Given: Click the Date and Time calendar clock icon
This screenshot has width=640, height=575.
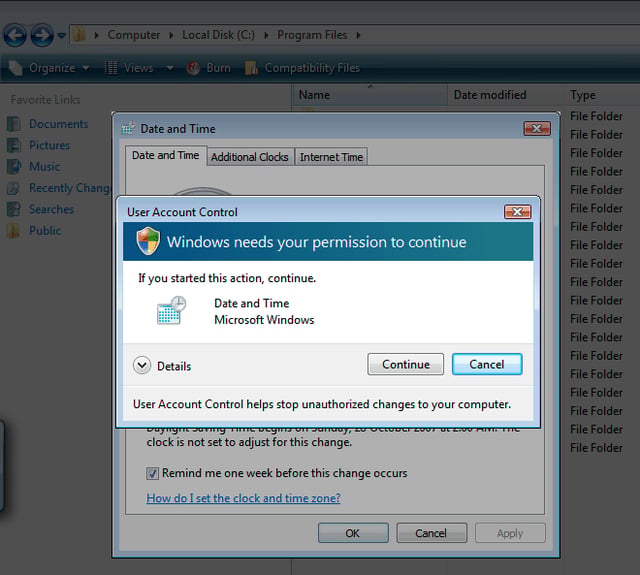Looking at the screenshot, I should coord(171,311).
